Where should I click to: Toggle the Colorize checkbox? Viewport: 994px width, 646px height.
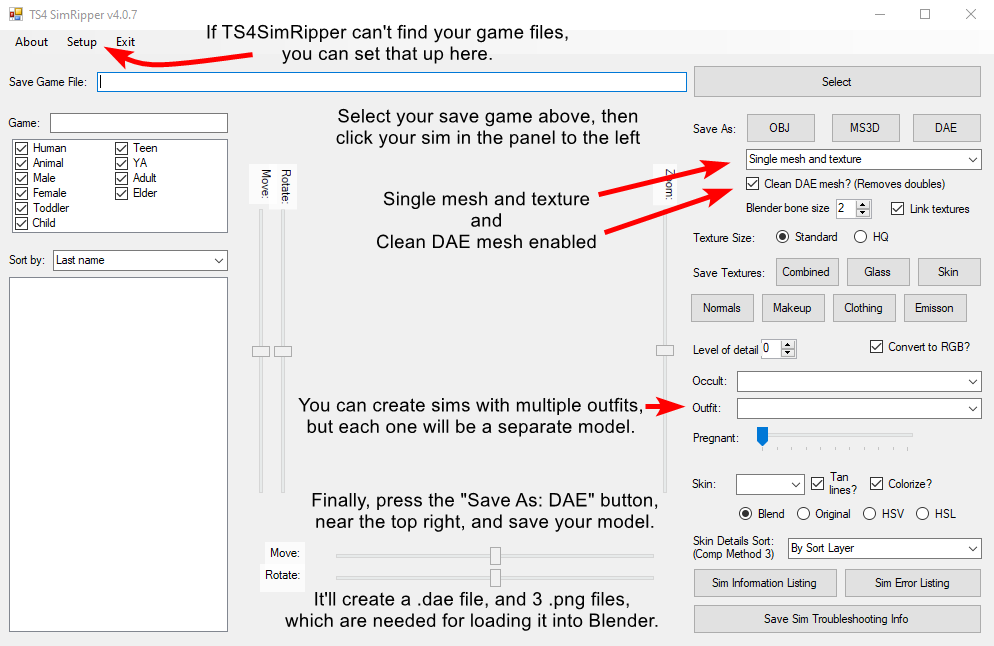[876, 484]
